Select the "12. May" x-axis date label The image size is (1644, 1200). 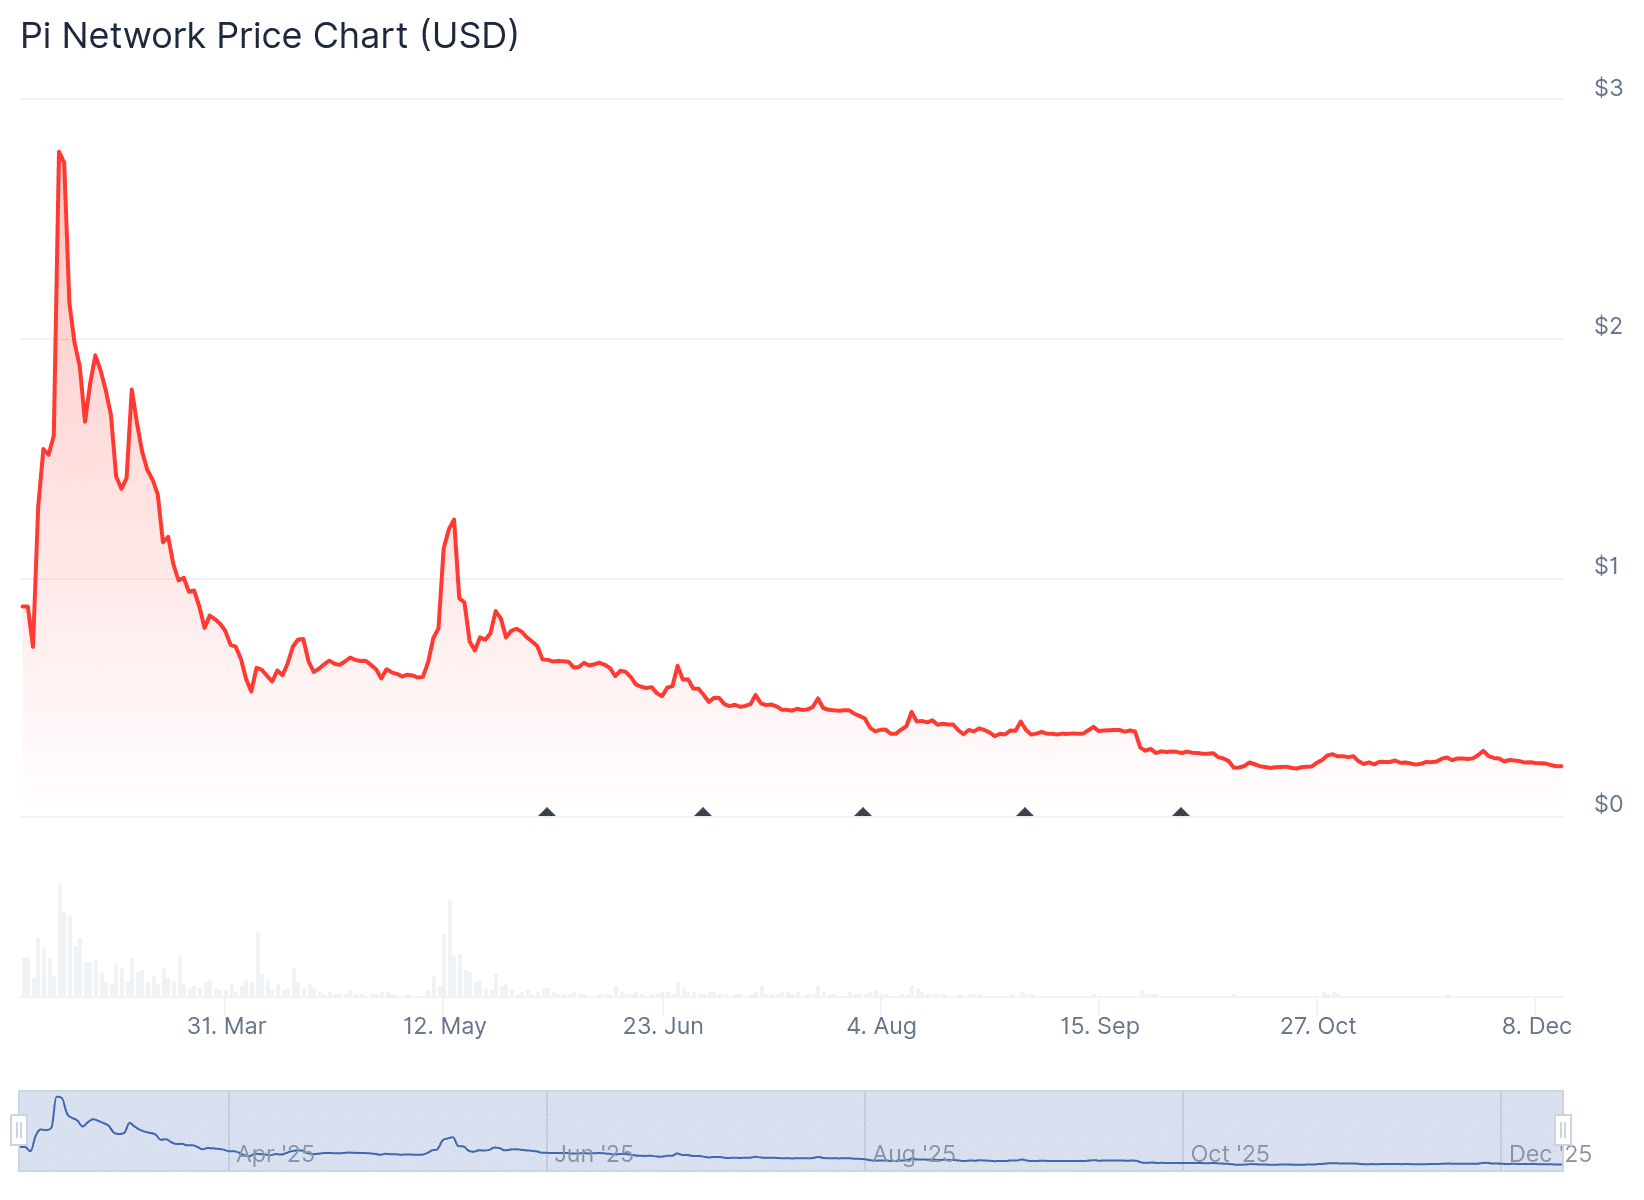pyautogui.click(x=445, y=1026)
